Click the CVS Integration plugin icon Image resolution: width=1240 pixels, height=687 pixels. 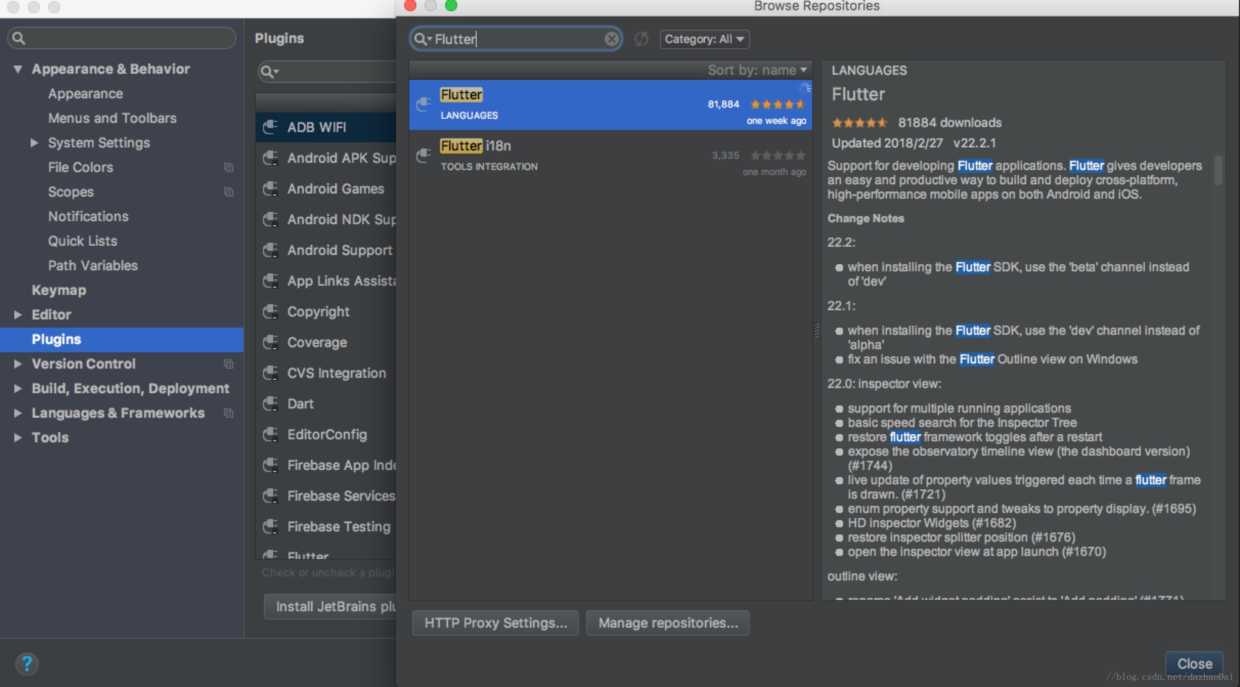pyautogui.click(x=270, y=373)
